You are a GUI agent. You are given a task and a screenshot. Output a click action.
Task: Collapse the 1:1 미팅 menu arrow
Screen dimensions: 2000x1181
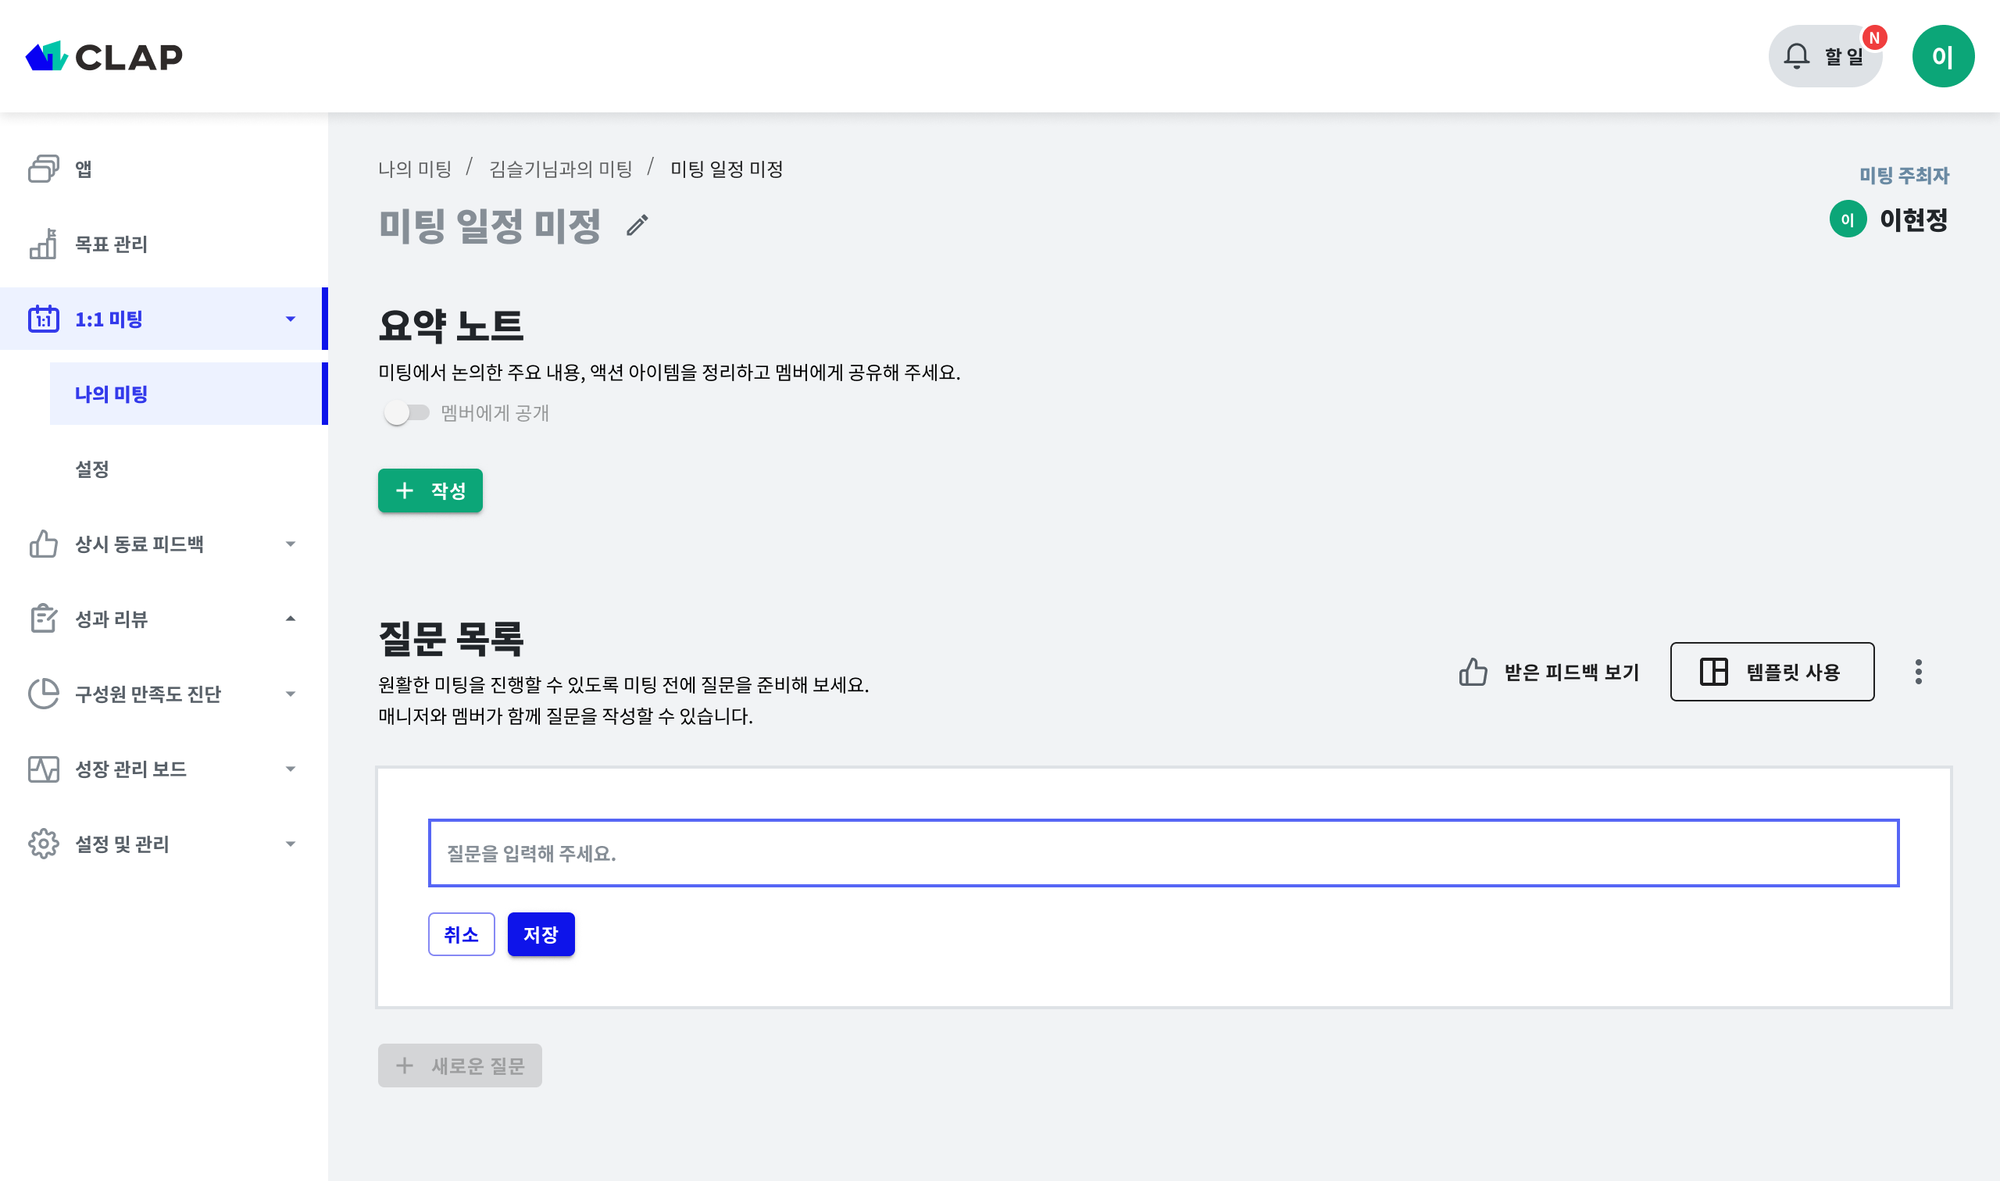click(x=290, y=319)
